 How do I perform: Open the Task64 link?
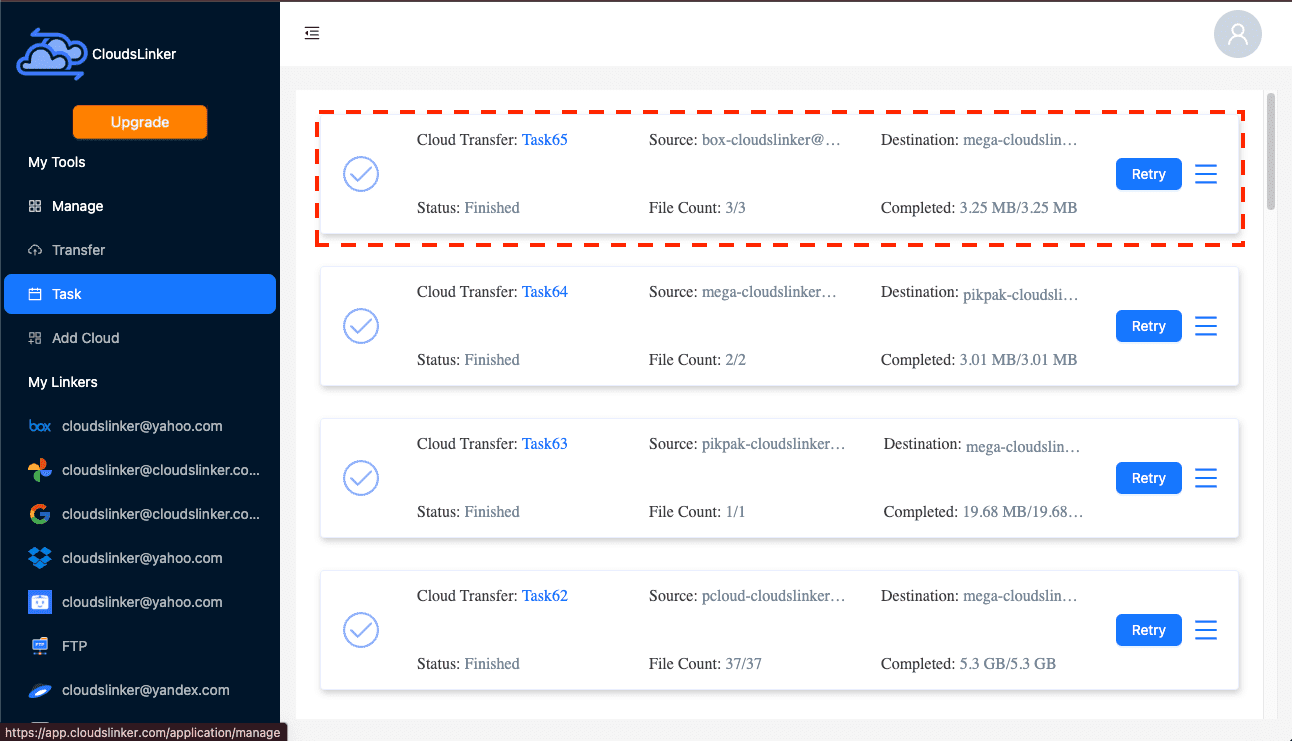click(x=545, y=292)
